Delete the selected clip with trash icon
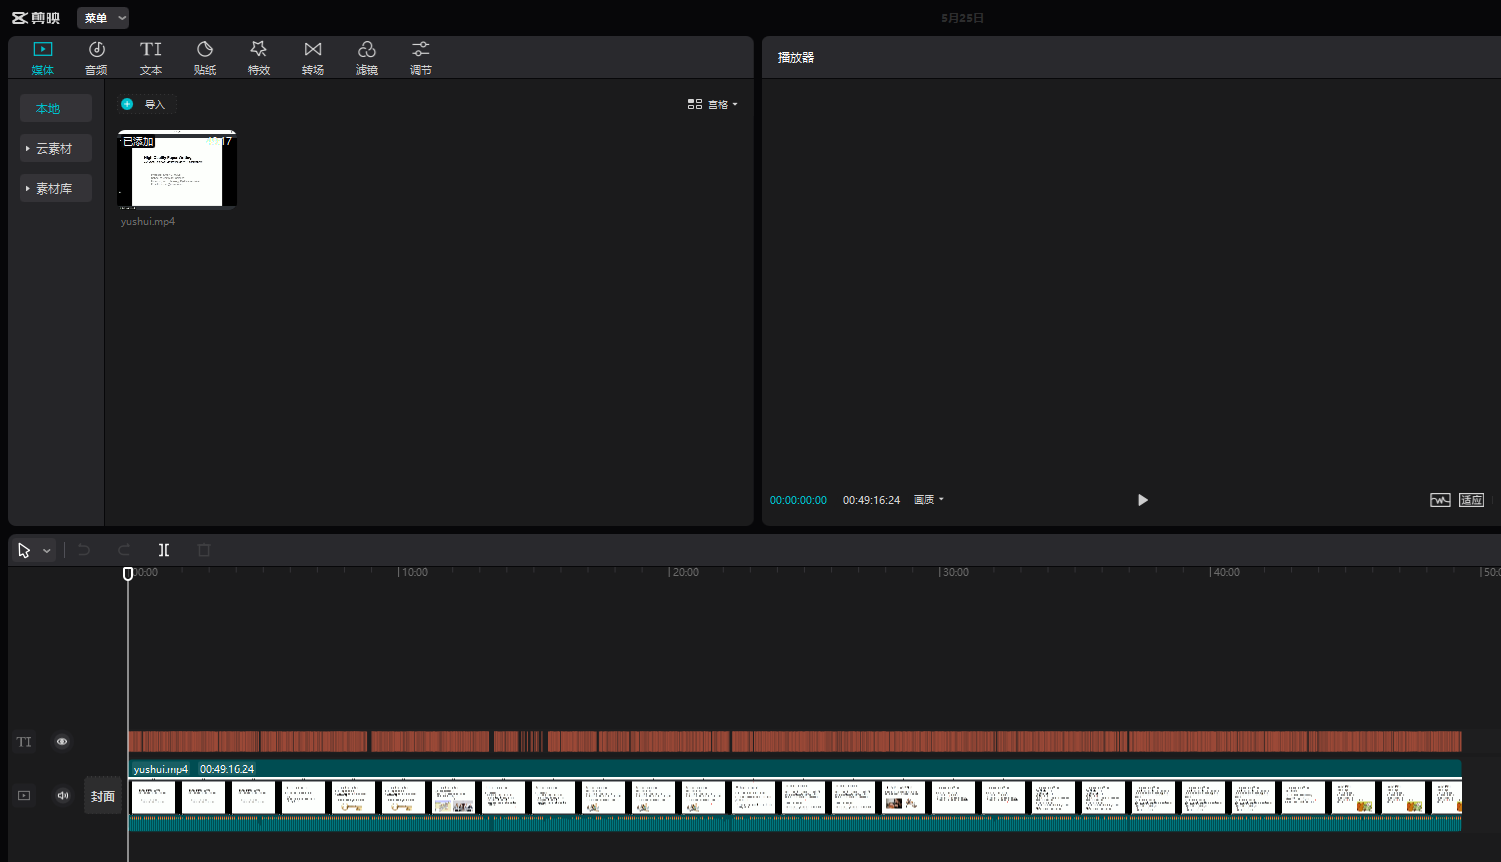Screen dimensions: 1501x862 point(204,550)
